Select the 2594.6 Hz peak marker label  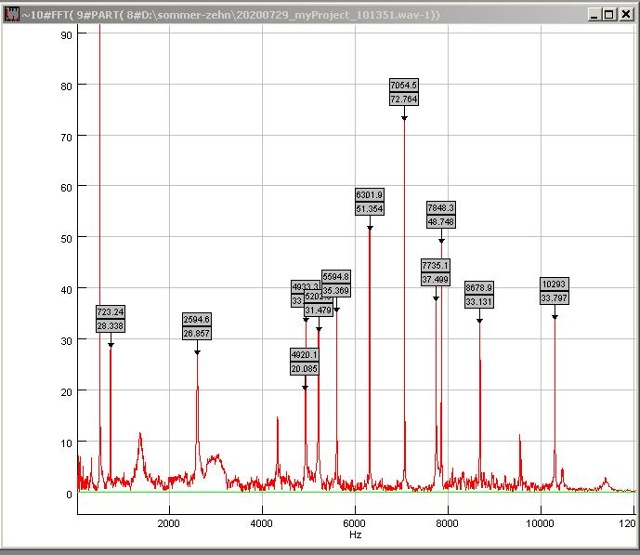click(197, 326)
